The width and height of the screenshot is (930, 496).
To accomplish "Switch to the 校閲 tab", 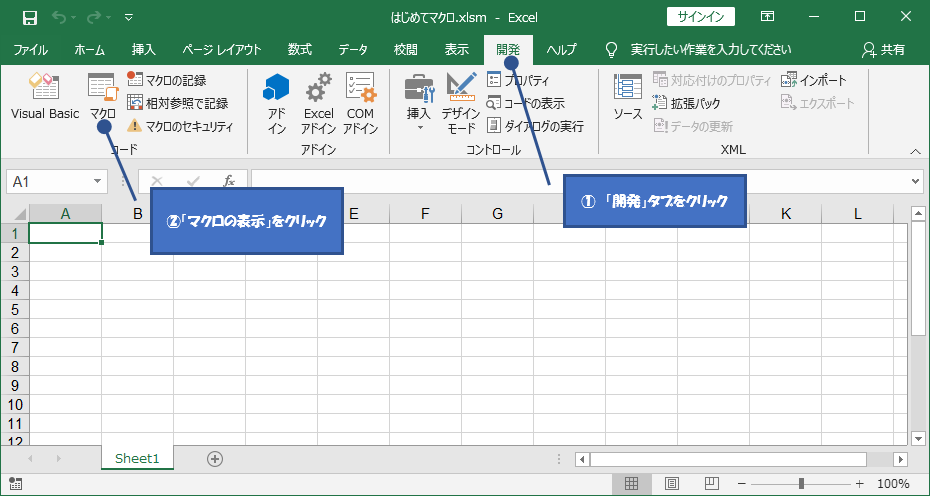I will [x=406, y=50].
